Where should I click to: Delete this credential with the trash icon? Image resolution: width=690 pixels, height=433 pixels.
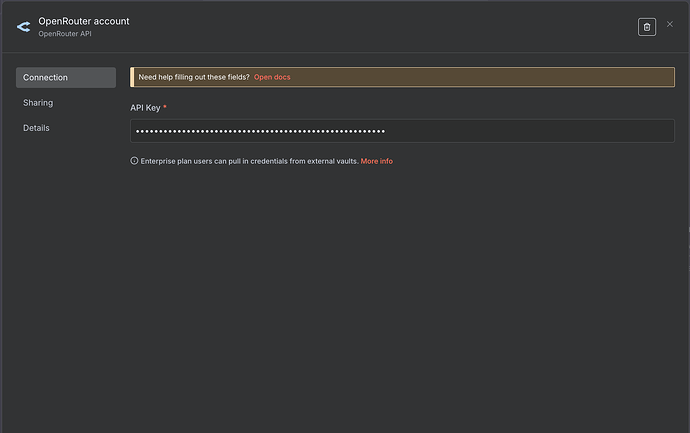pyautogui.click(x=646, y=27)
